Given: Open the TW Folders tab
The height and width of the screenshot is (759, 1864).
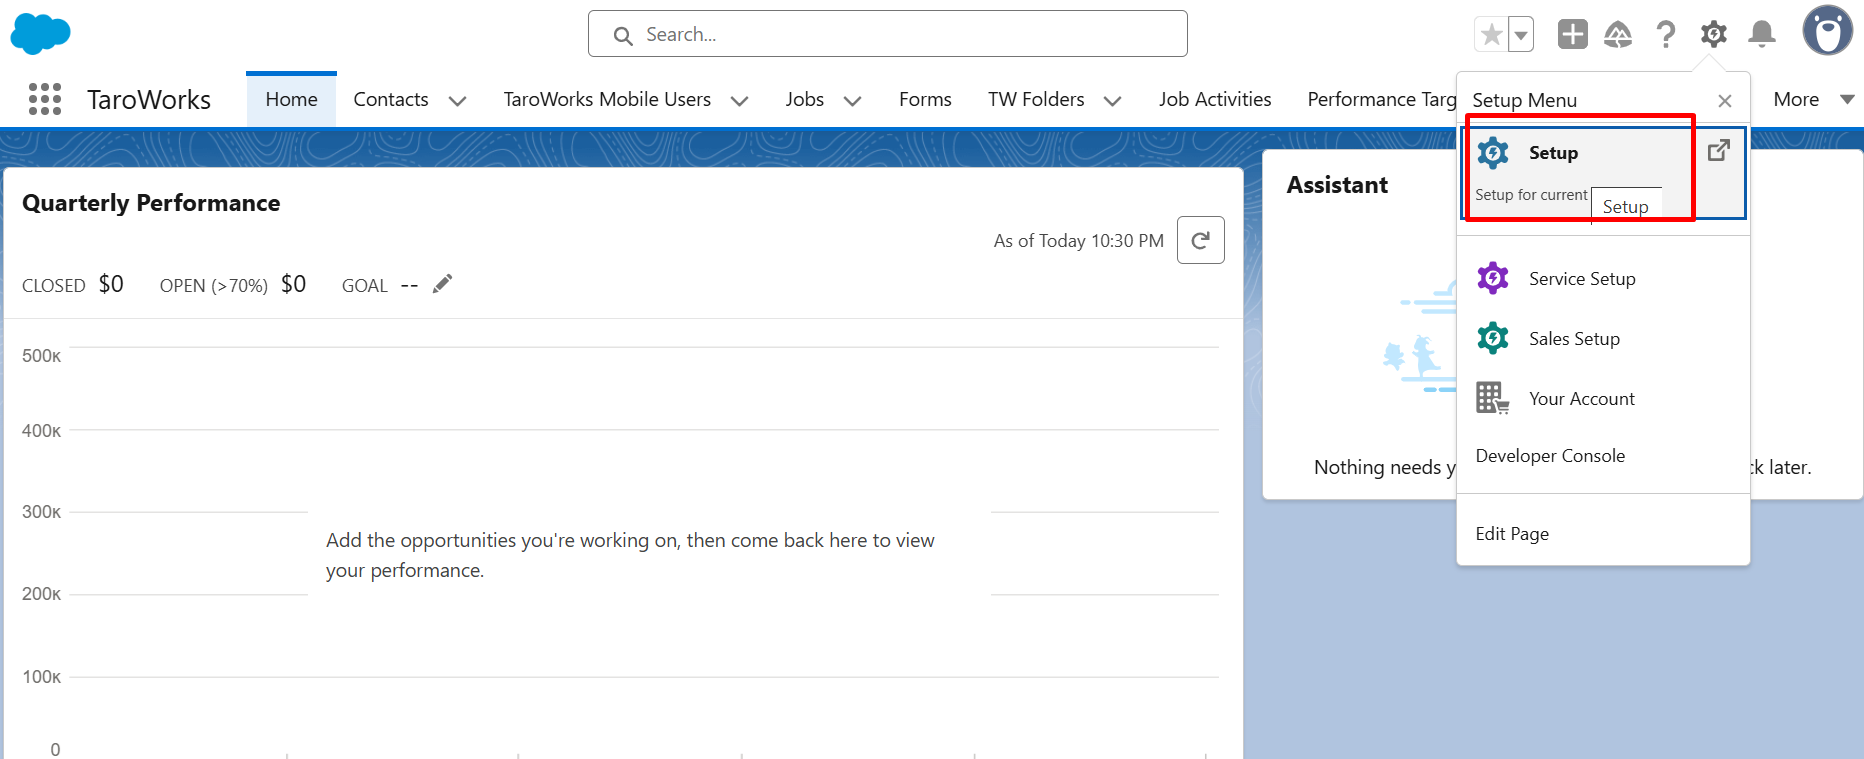Looking at the screenshot, I should (x=1036, y=99).
